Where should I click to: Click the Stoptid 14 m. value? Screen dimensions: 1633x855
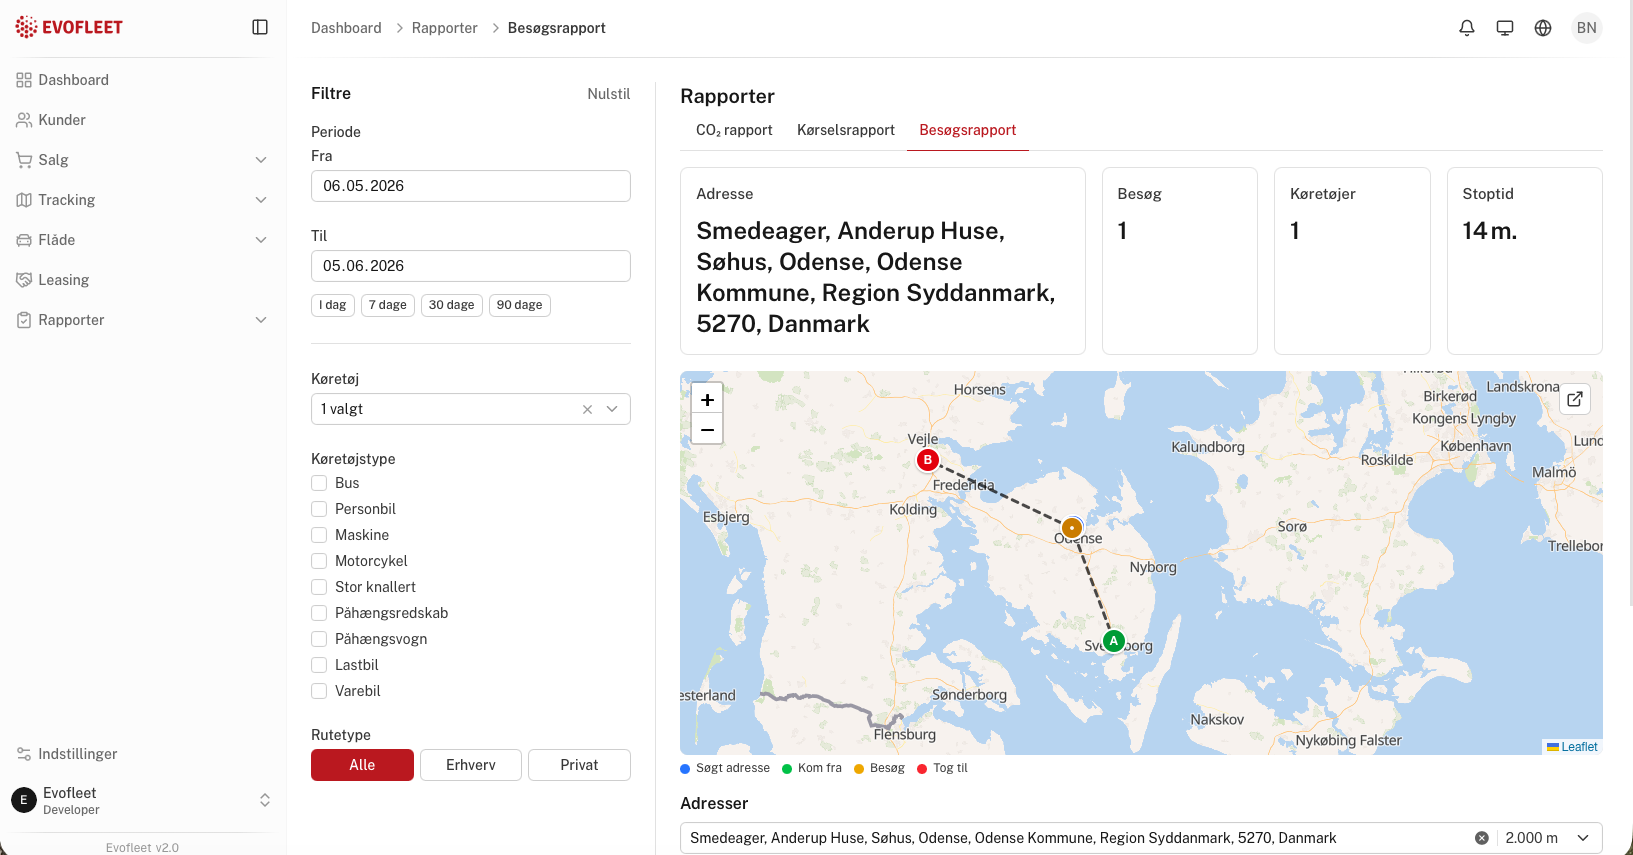click(1490, 231)
